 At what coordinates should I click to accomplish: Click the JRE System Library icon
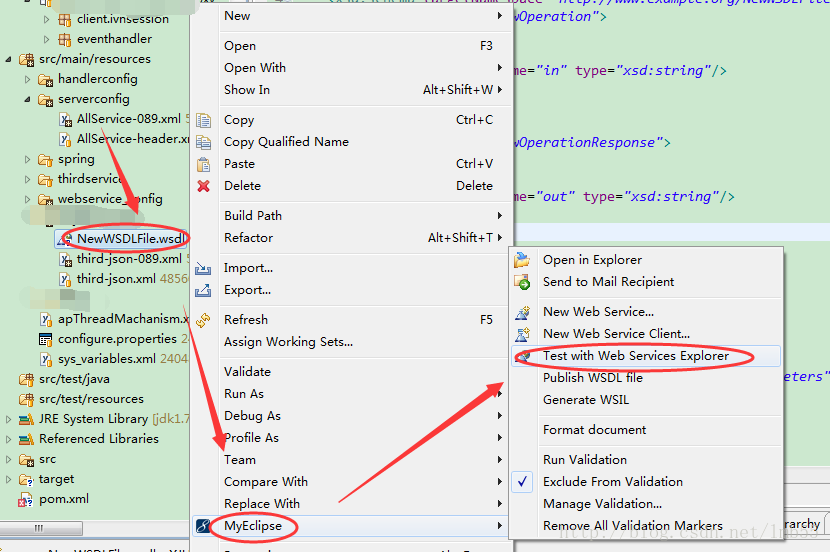click(26, 419)
